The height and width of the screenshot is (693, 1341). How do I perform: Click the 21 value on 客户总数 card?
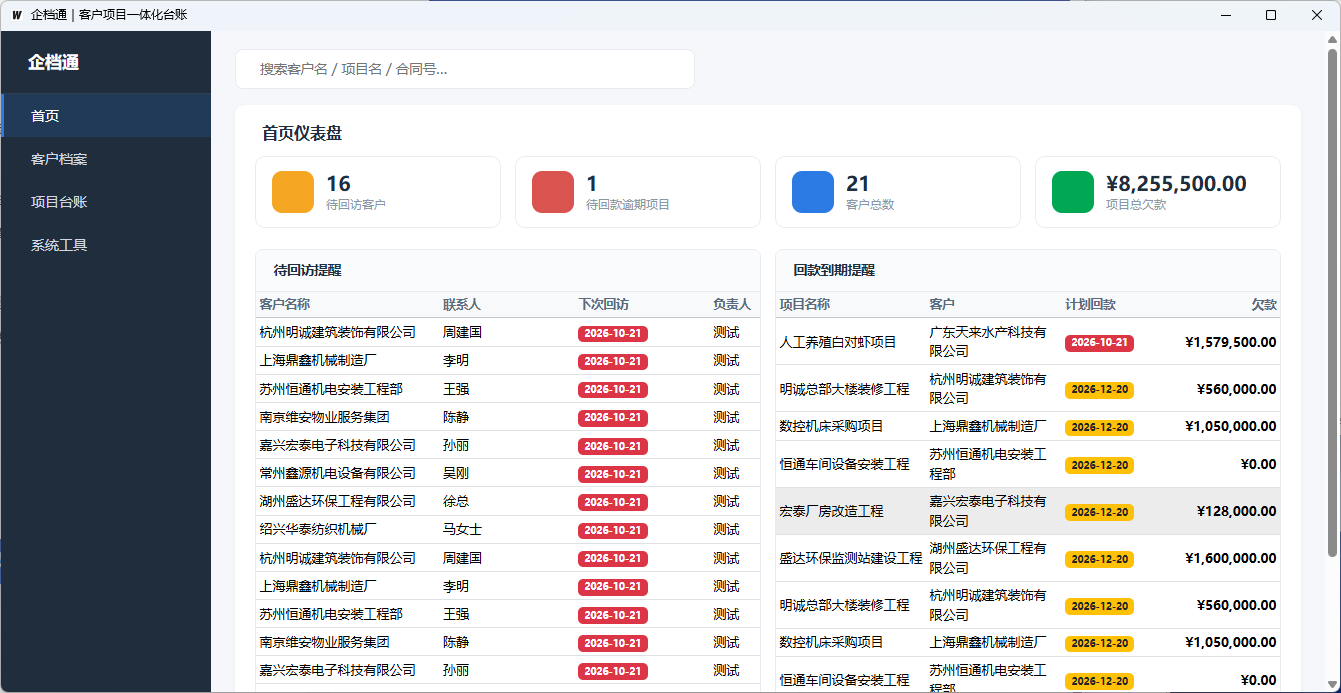pos(858,183)
